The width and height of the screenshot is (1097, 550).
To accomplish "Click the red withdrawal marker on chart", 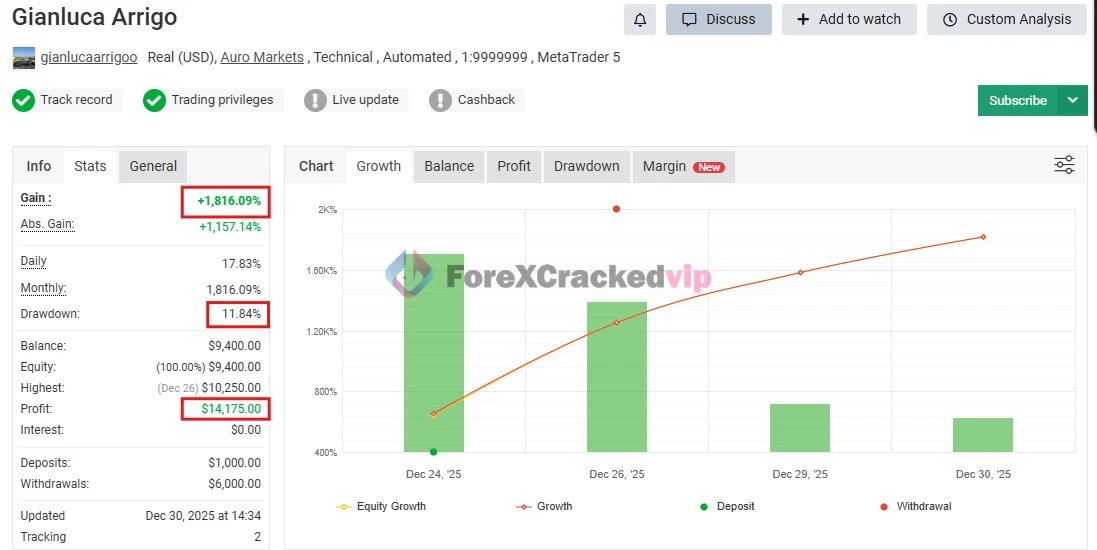I will coord(616,209).
